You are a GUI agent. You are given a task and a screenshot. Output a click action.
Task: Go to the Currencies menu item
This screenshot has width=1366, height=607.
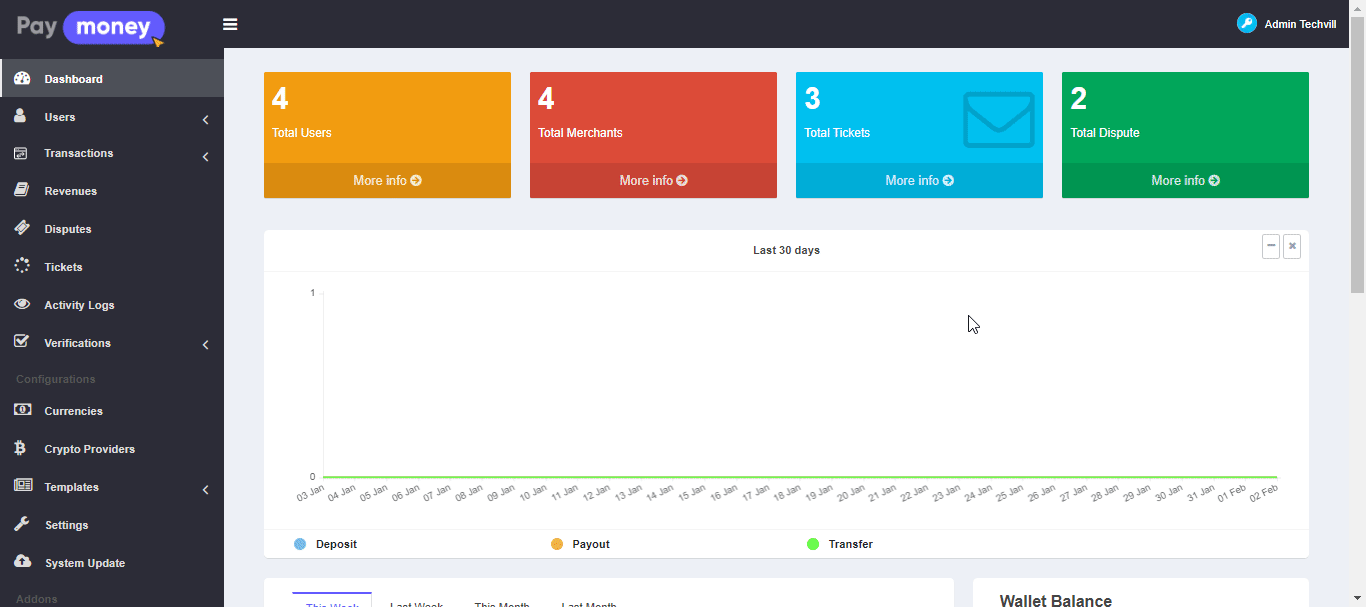tap(73, 411)
